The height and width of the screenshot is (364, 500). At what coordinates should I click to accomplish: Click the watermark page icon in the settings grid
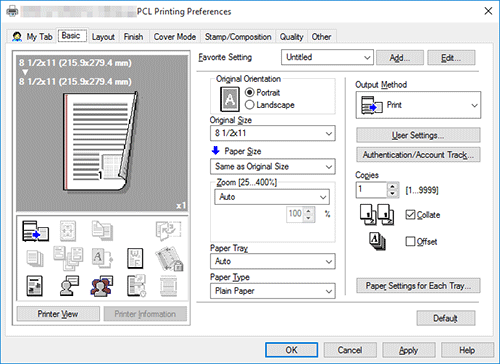click(x=135, y=258)
